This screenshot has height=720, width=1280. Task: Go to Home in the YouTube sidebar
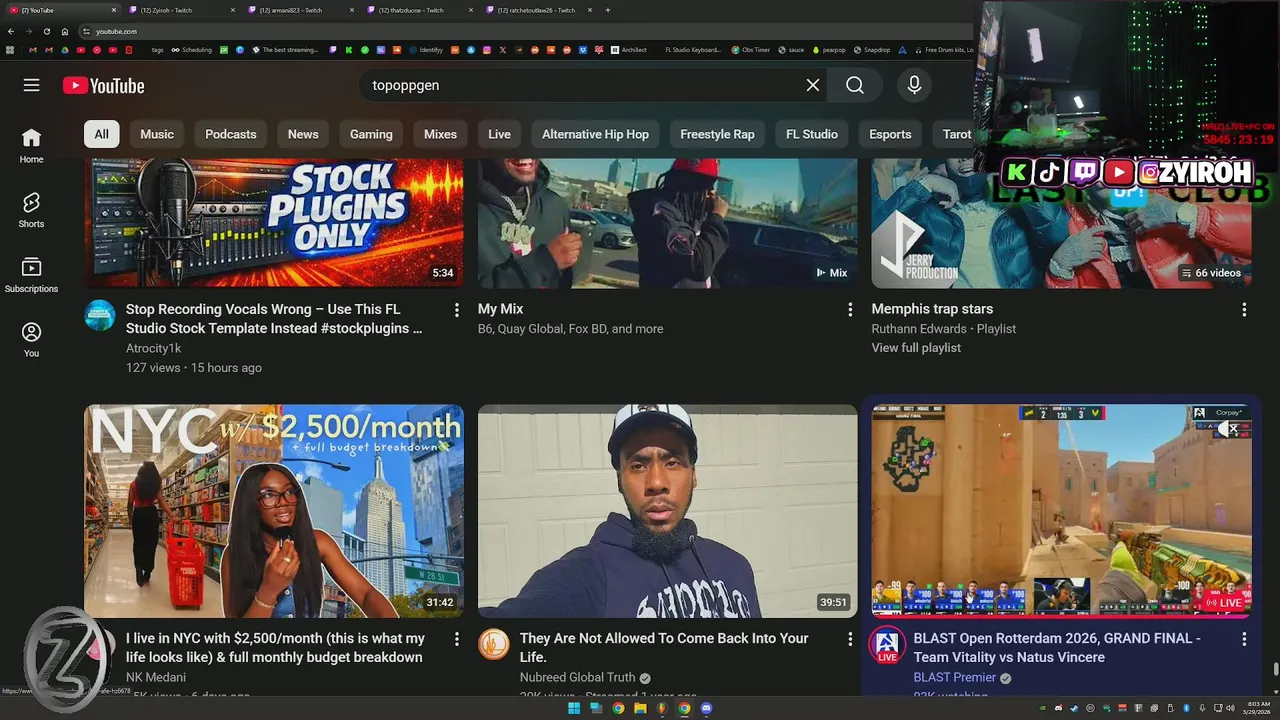[x=31, y=145]
